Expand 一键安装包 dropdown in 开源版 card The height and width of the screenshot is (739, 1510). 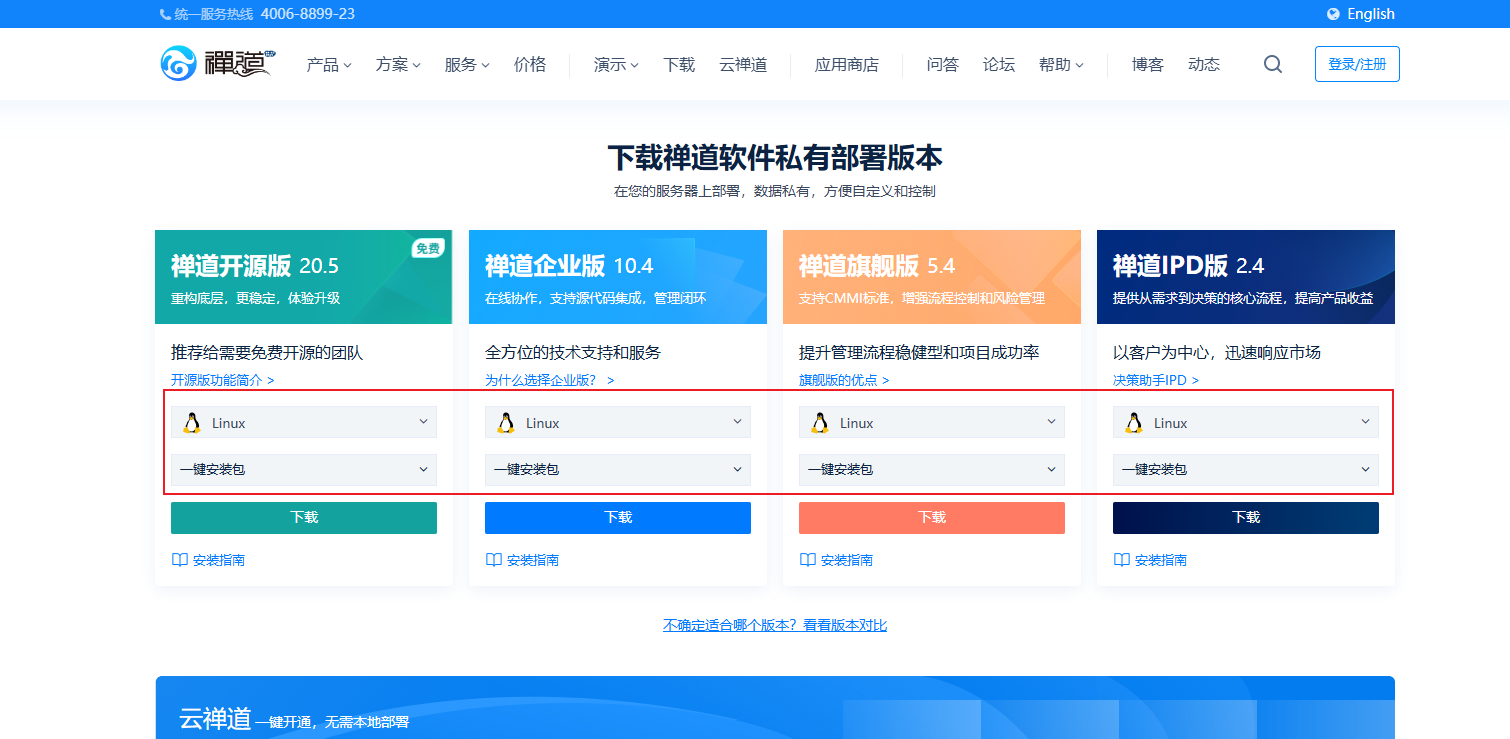tap(304, 469)
